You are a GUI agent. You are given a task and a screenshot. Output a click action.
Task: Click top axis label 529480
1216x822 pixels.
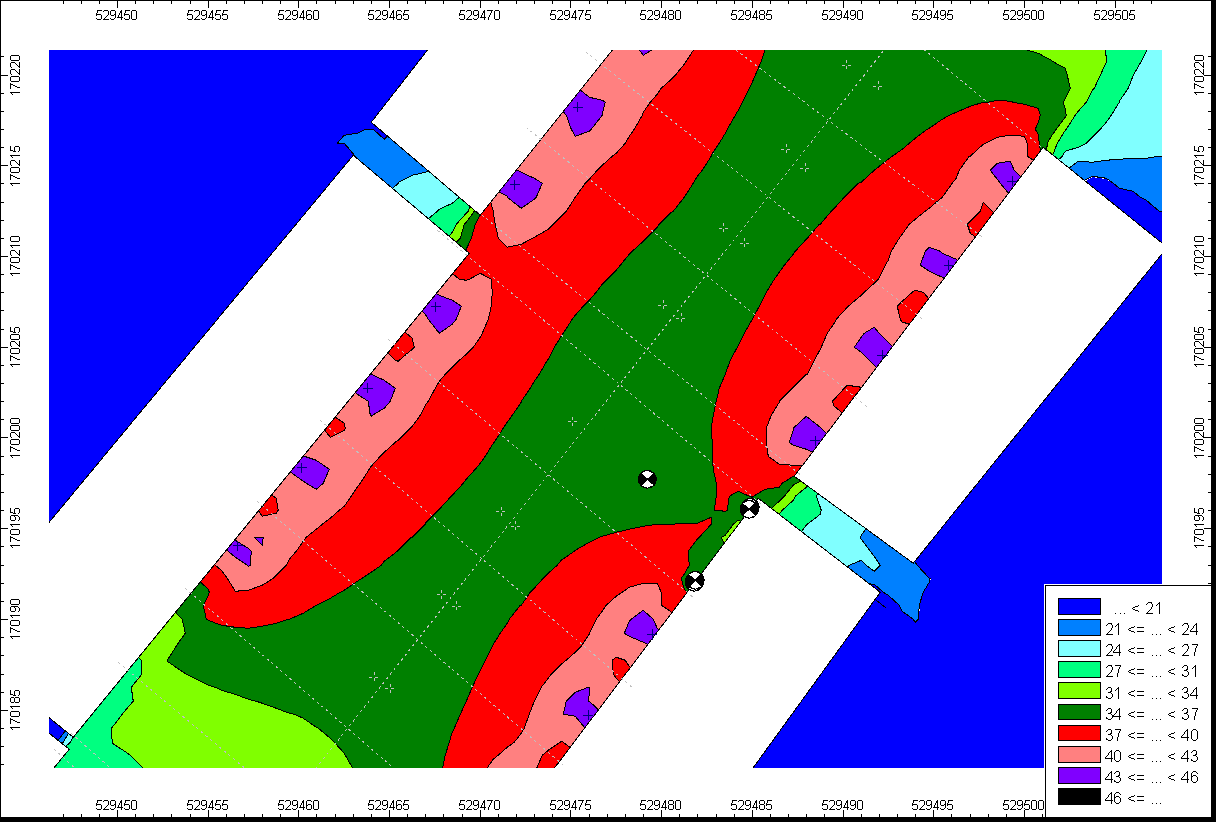point(663,16)
